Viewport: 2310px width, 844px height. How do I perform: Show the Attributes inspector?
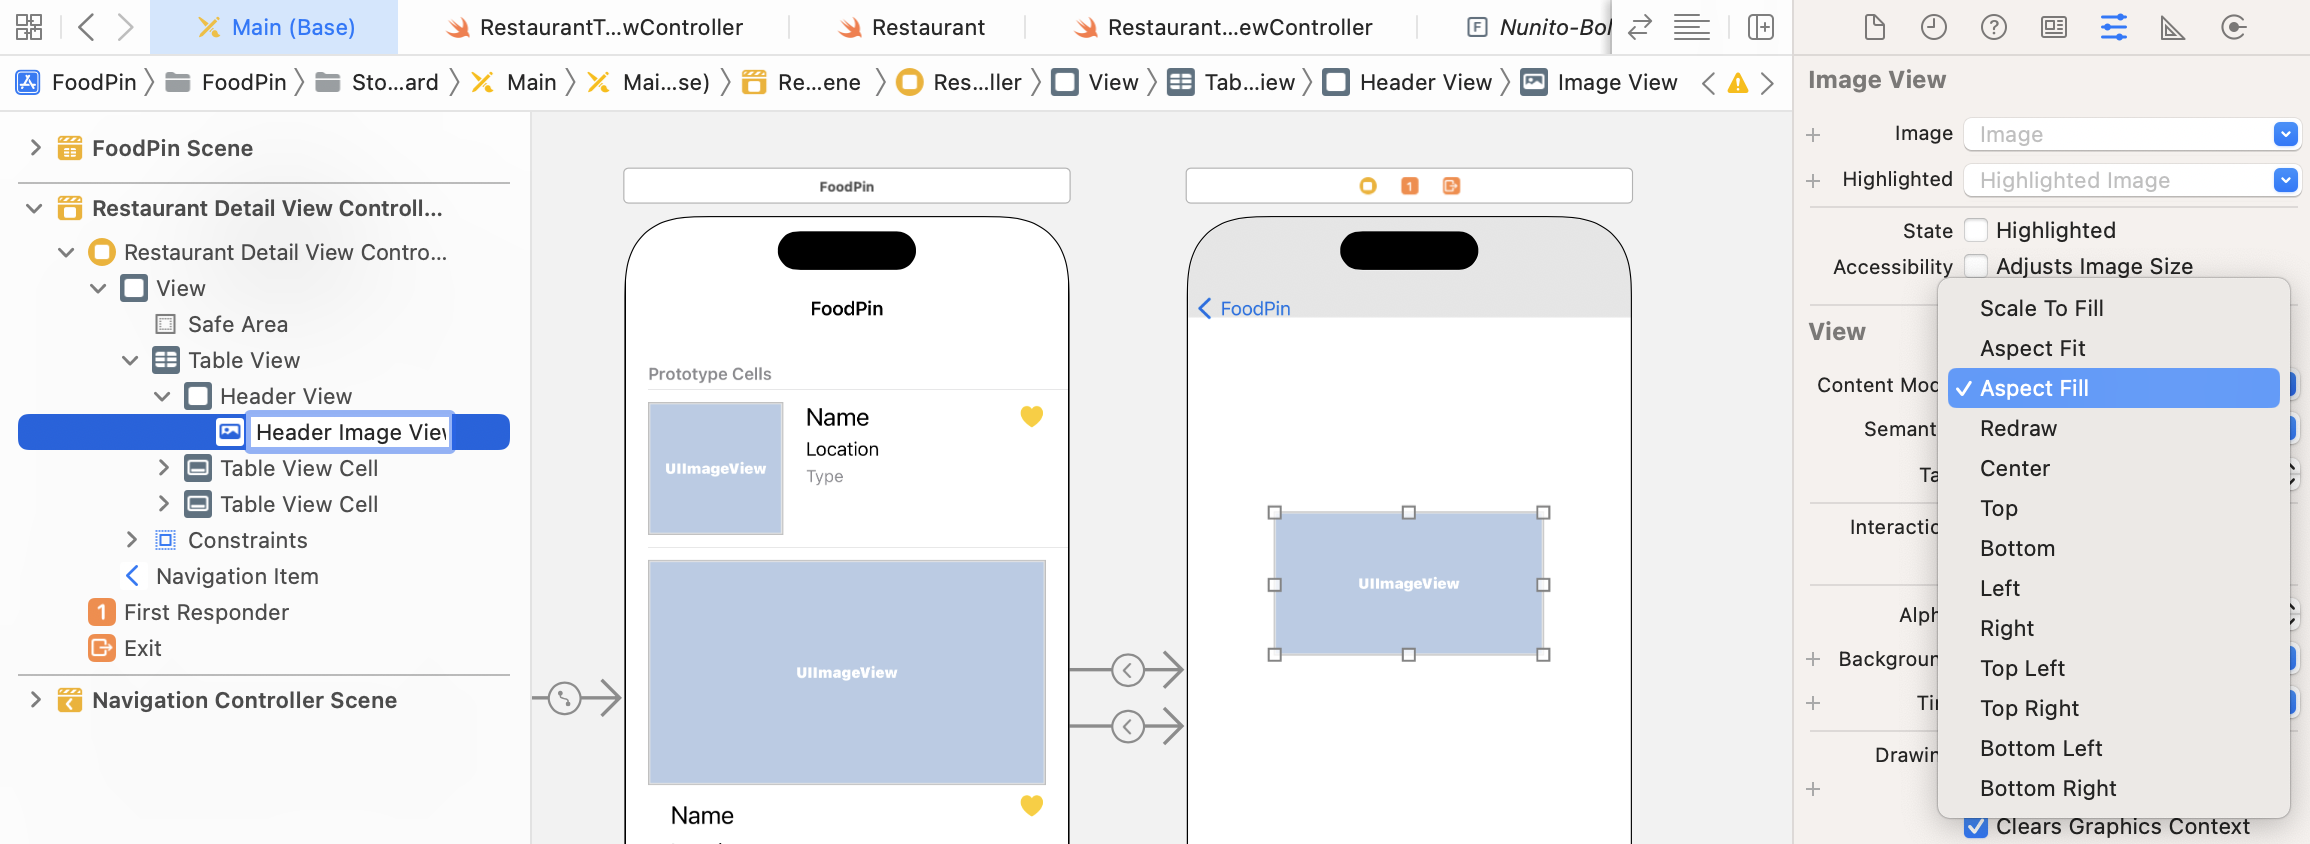[x=2114, y=27]
